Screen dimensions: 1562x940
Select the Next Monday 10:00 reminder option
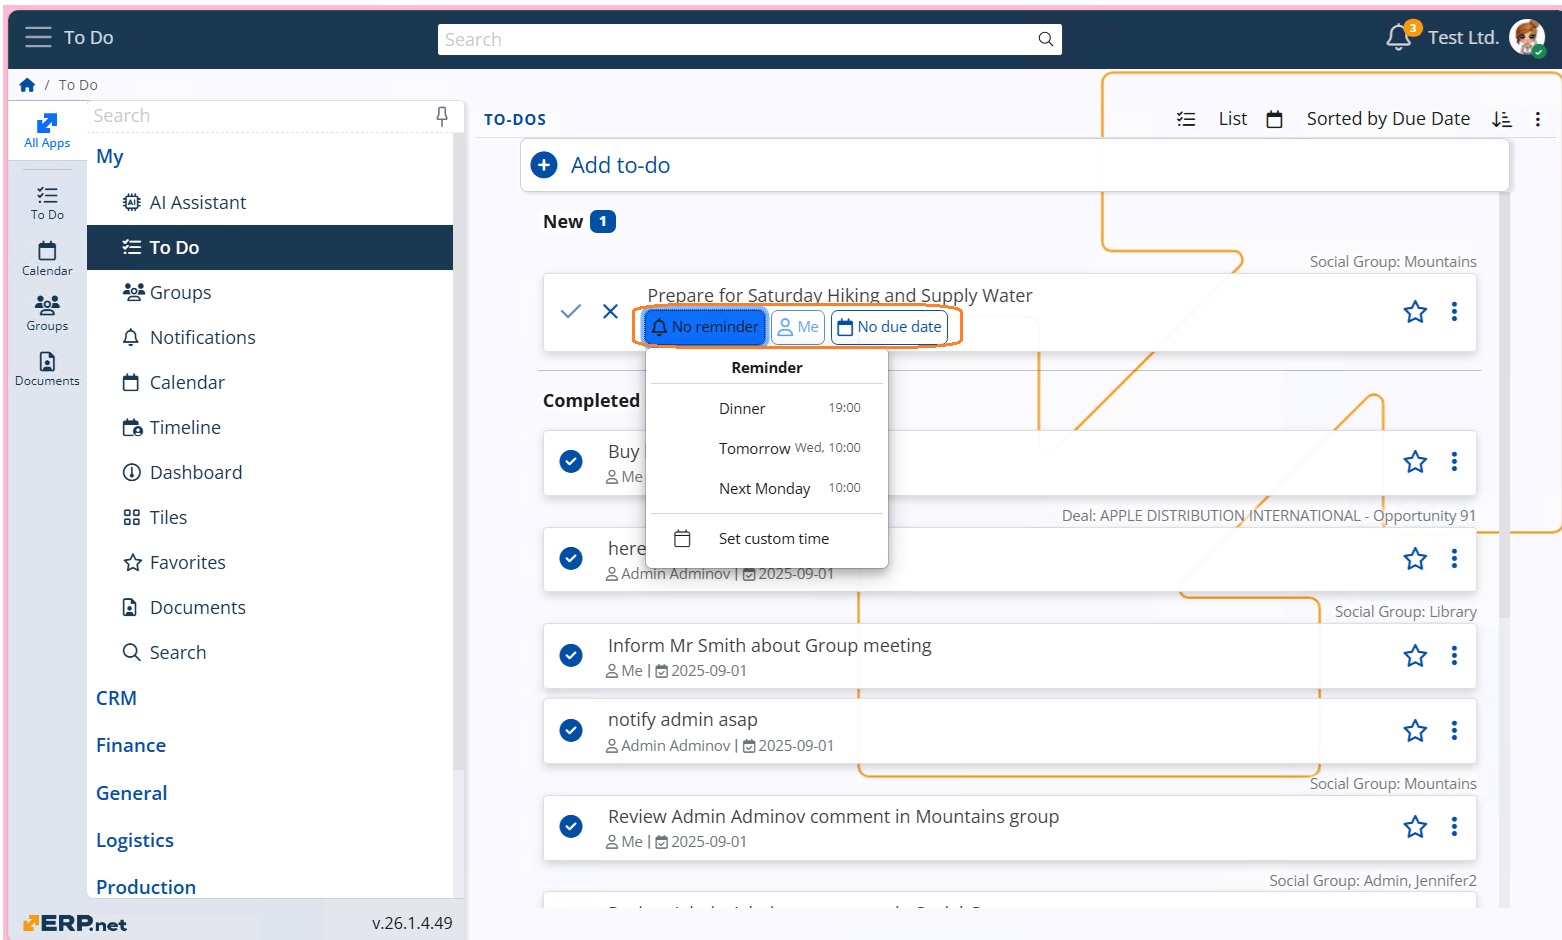(767, 488)
